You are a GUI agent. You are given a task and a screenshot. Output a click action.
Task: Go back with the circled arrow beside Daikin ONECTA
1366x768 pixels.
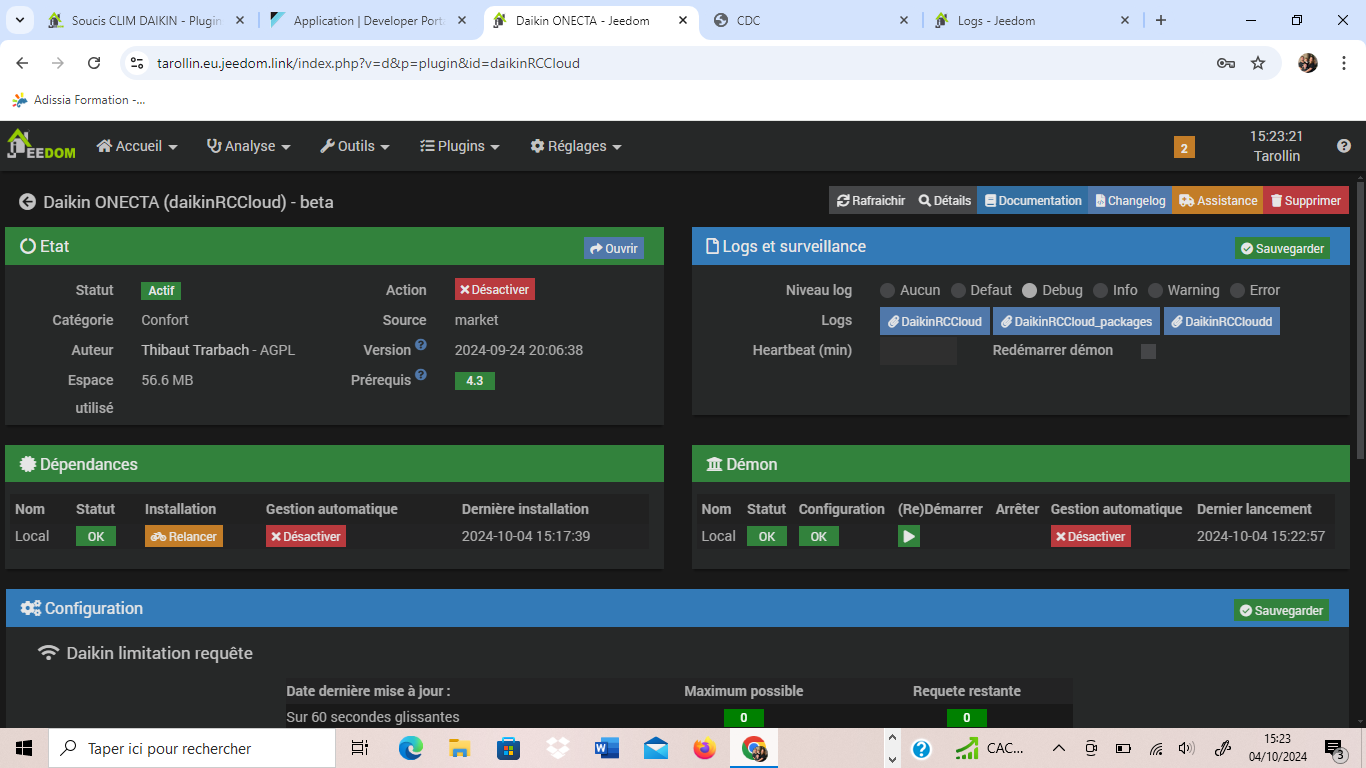(x=28, y=202)
